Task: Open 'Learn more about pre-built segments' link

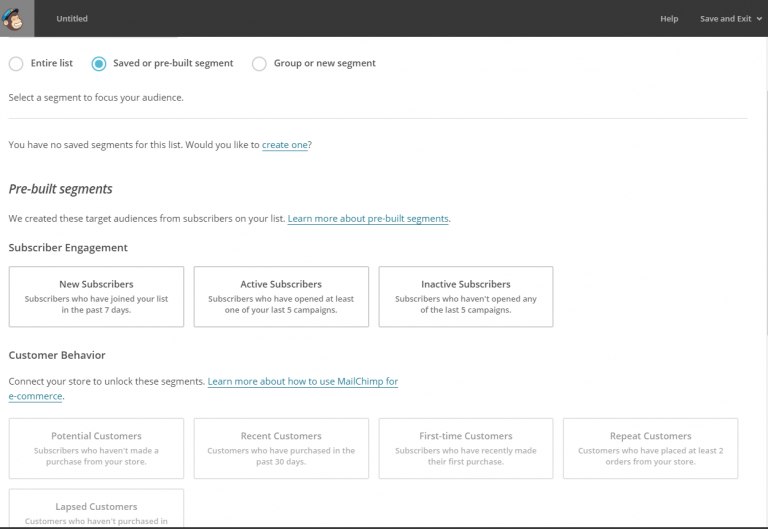Action: 368,218
